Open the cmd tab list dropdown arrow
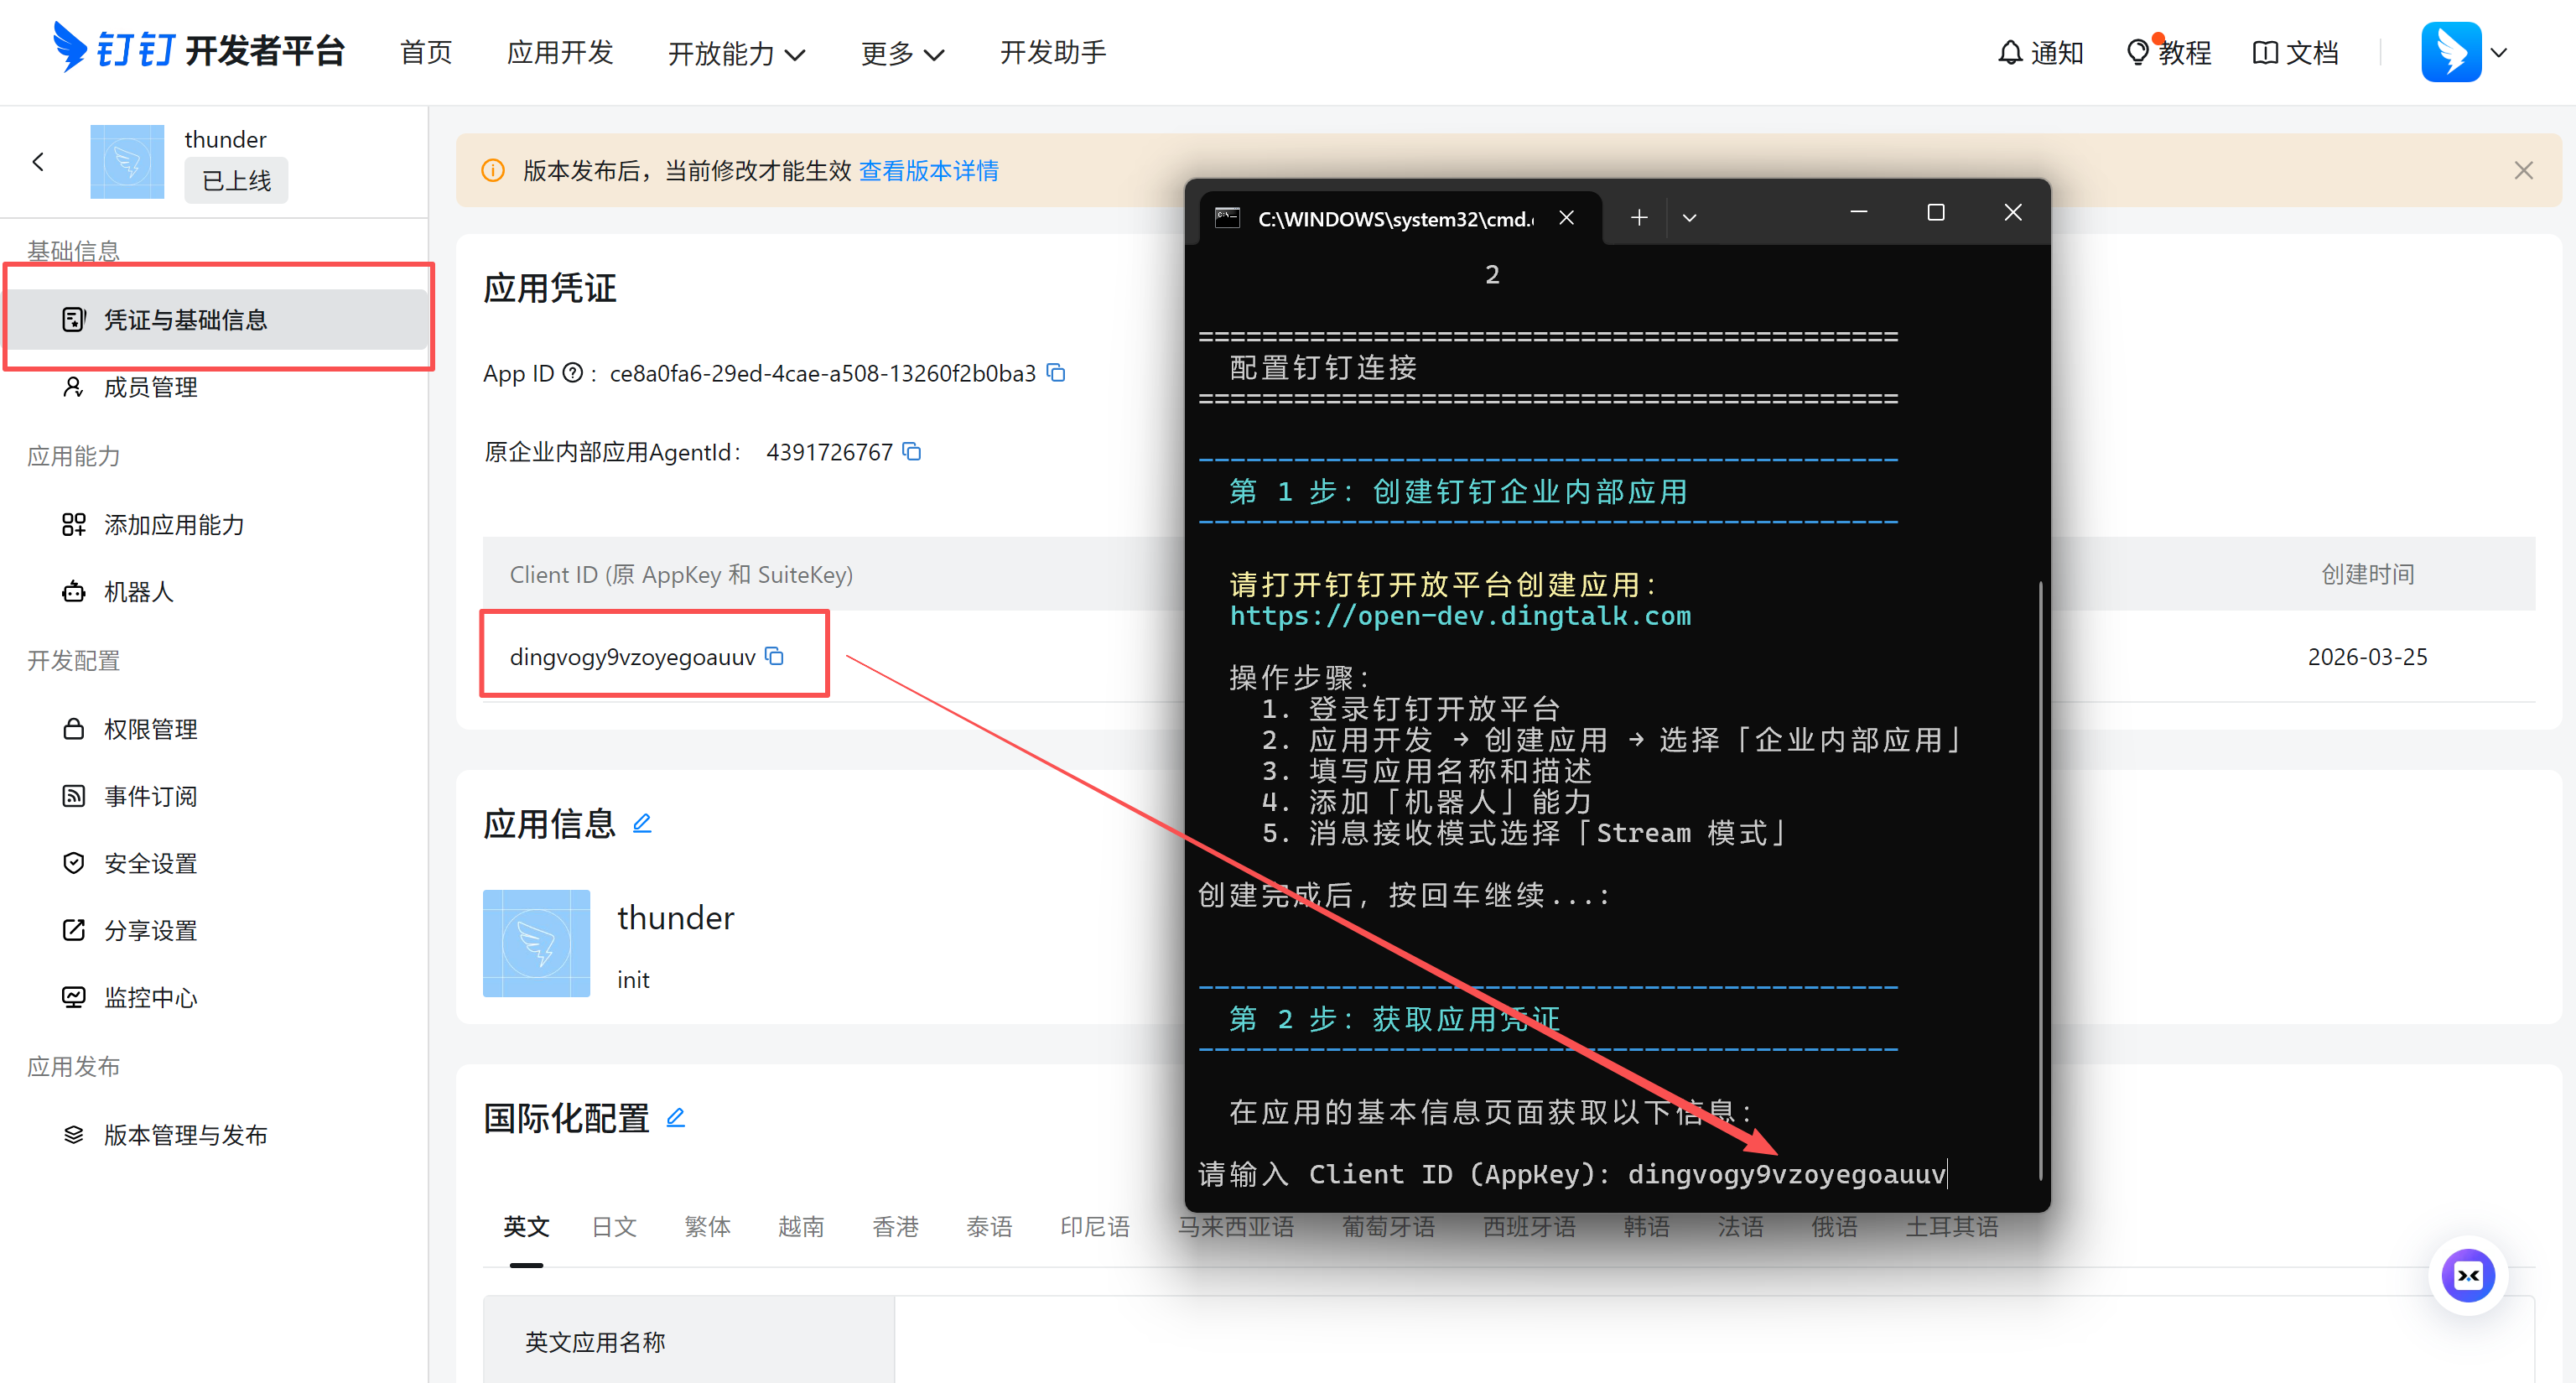The height and width of the screenshot is (1383, 2576). tap(1689, 217)
